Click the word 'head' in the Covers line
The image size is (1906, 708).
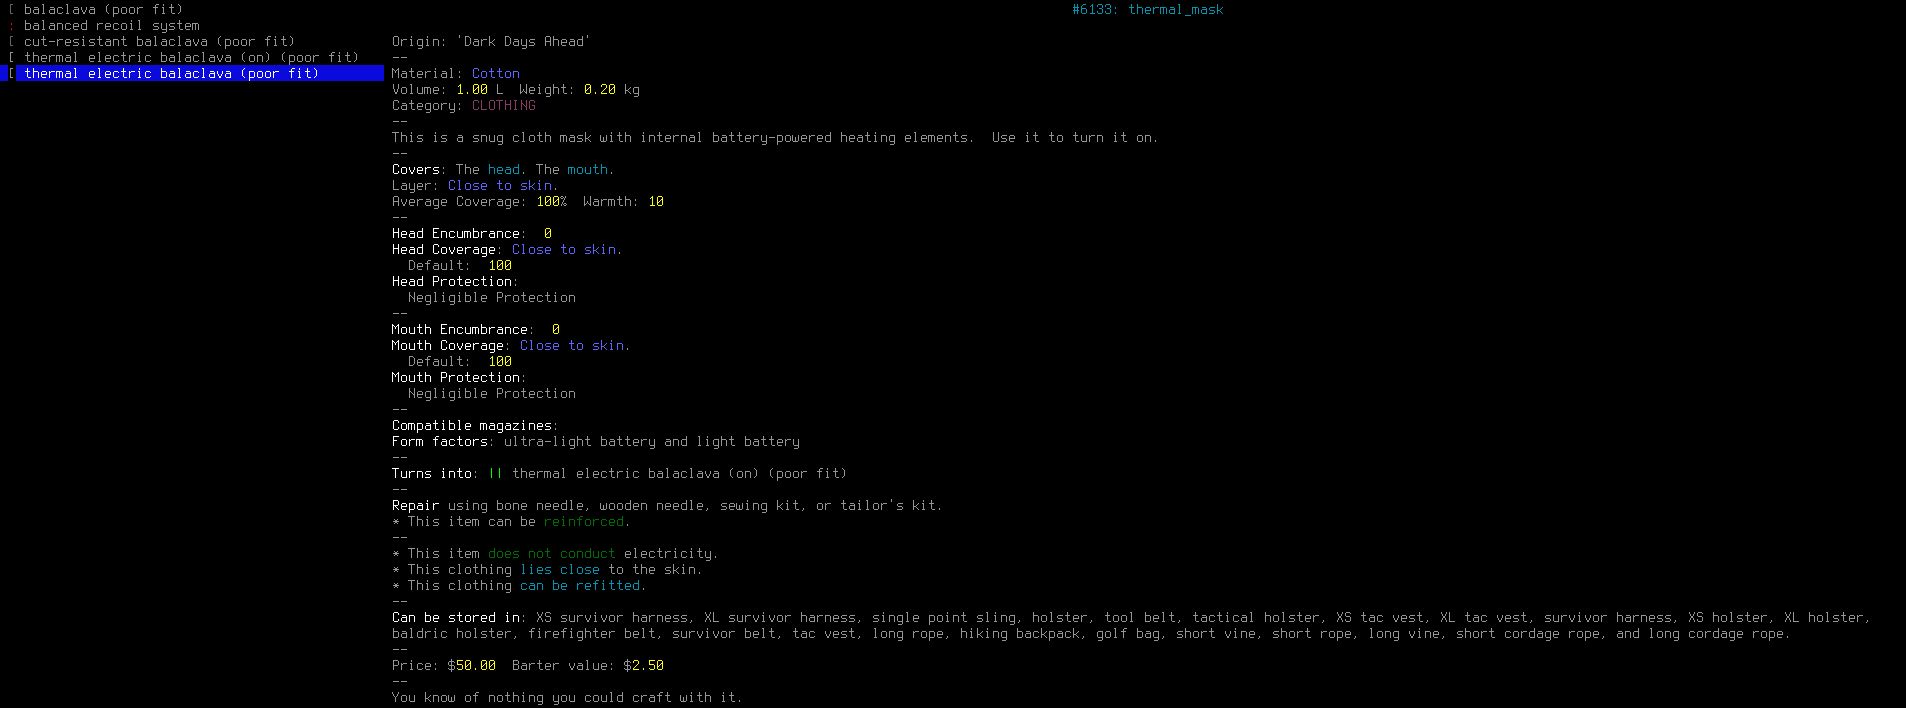[x=504, y=170]
